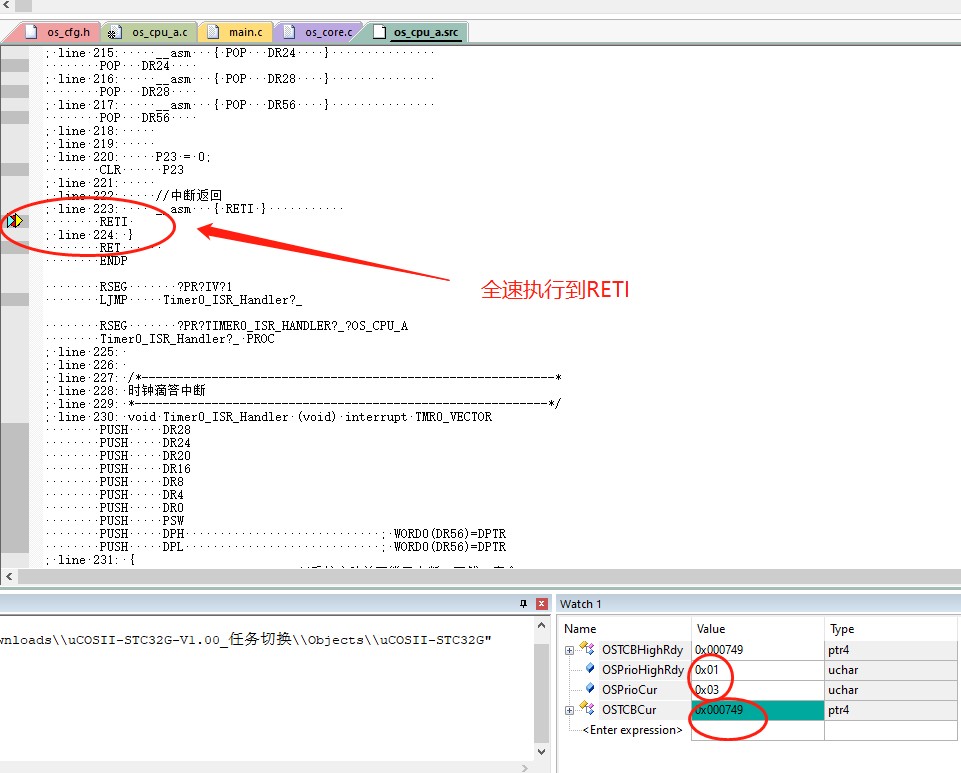Select the OSPrioHighRdy watch name
Viewport: 961px width, 773px height.
(642, 670)
